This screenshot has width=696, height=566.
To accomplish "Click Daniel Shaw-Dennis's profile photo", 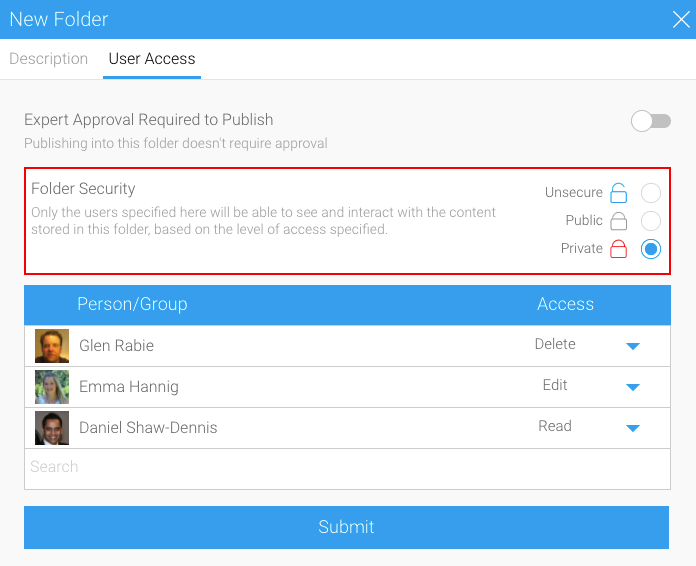I will [52, 428].
